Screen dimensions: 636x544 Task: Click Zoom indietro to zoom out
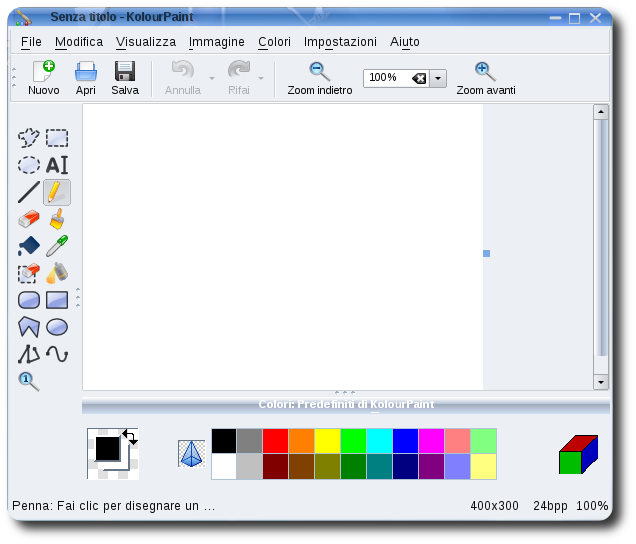pyautogui.click(x=320, y=78)
